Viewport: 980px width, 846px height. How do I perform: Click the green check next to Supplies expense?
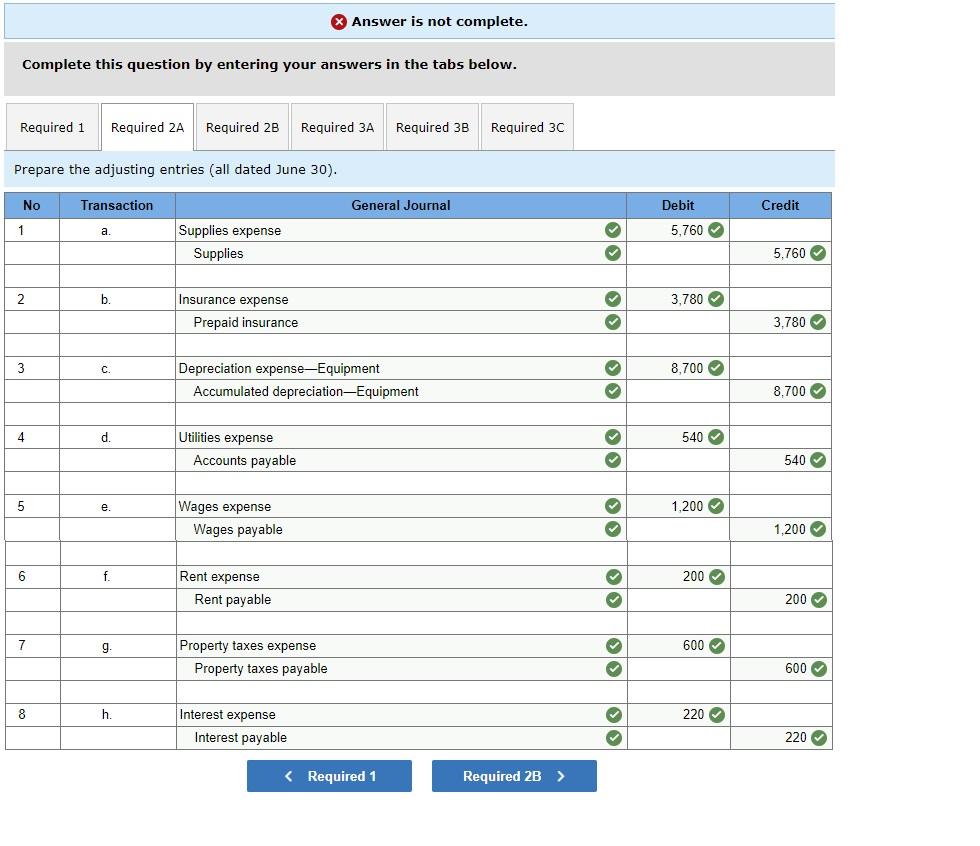pos(613,230)
